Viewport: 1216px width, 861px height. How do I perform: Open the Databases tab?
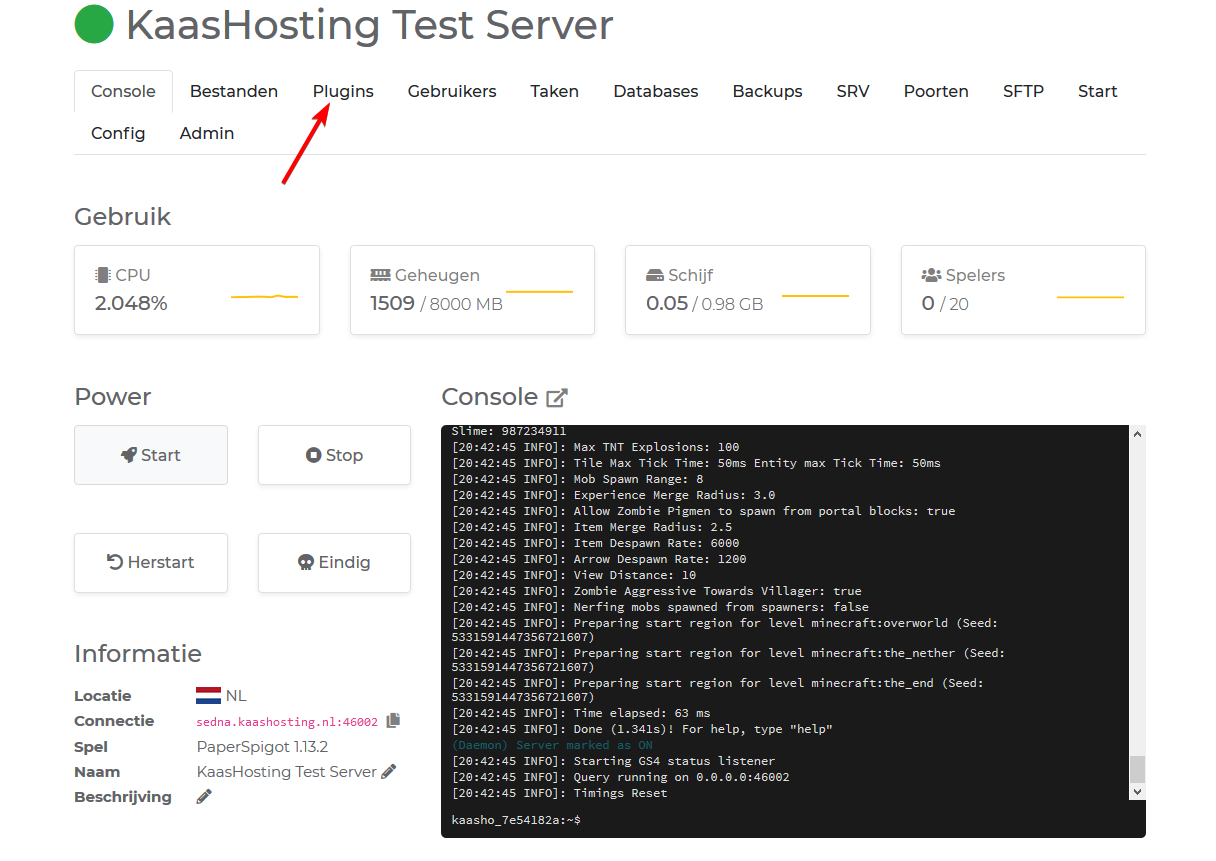[x=655, y=91]
